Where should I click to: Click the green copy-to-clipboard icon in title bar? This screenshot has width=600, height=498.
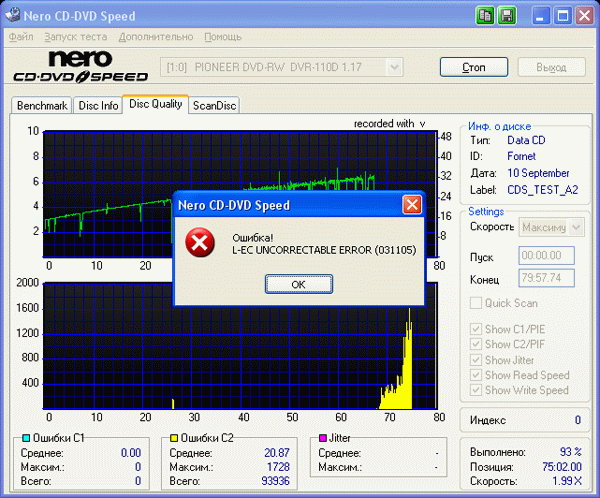tap(485, 16)
